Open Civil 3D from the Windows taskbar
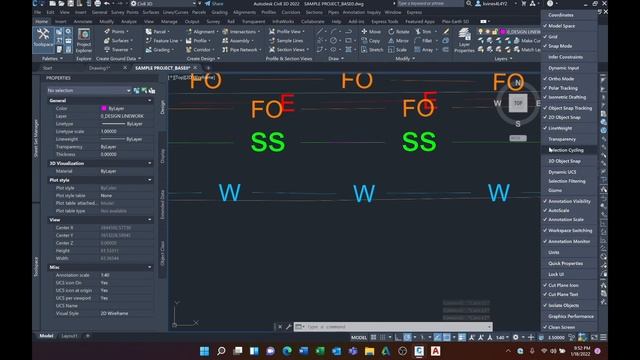Image resolution: width=640 pixels, height=360 pixels. tap(419, 351)
